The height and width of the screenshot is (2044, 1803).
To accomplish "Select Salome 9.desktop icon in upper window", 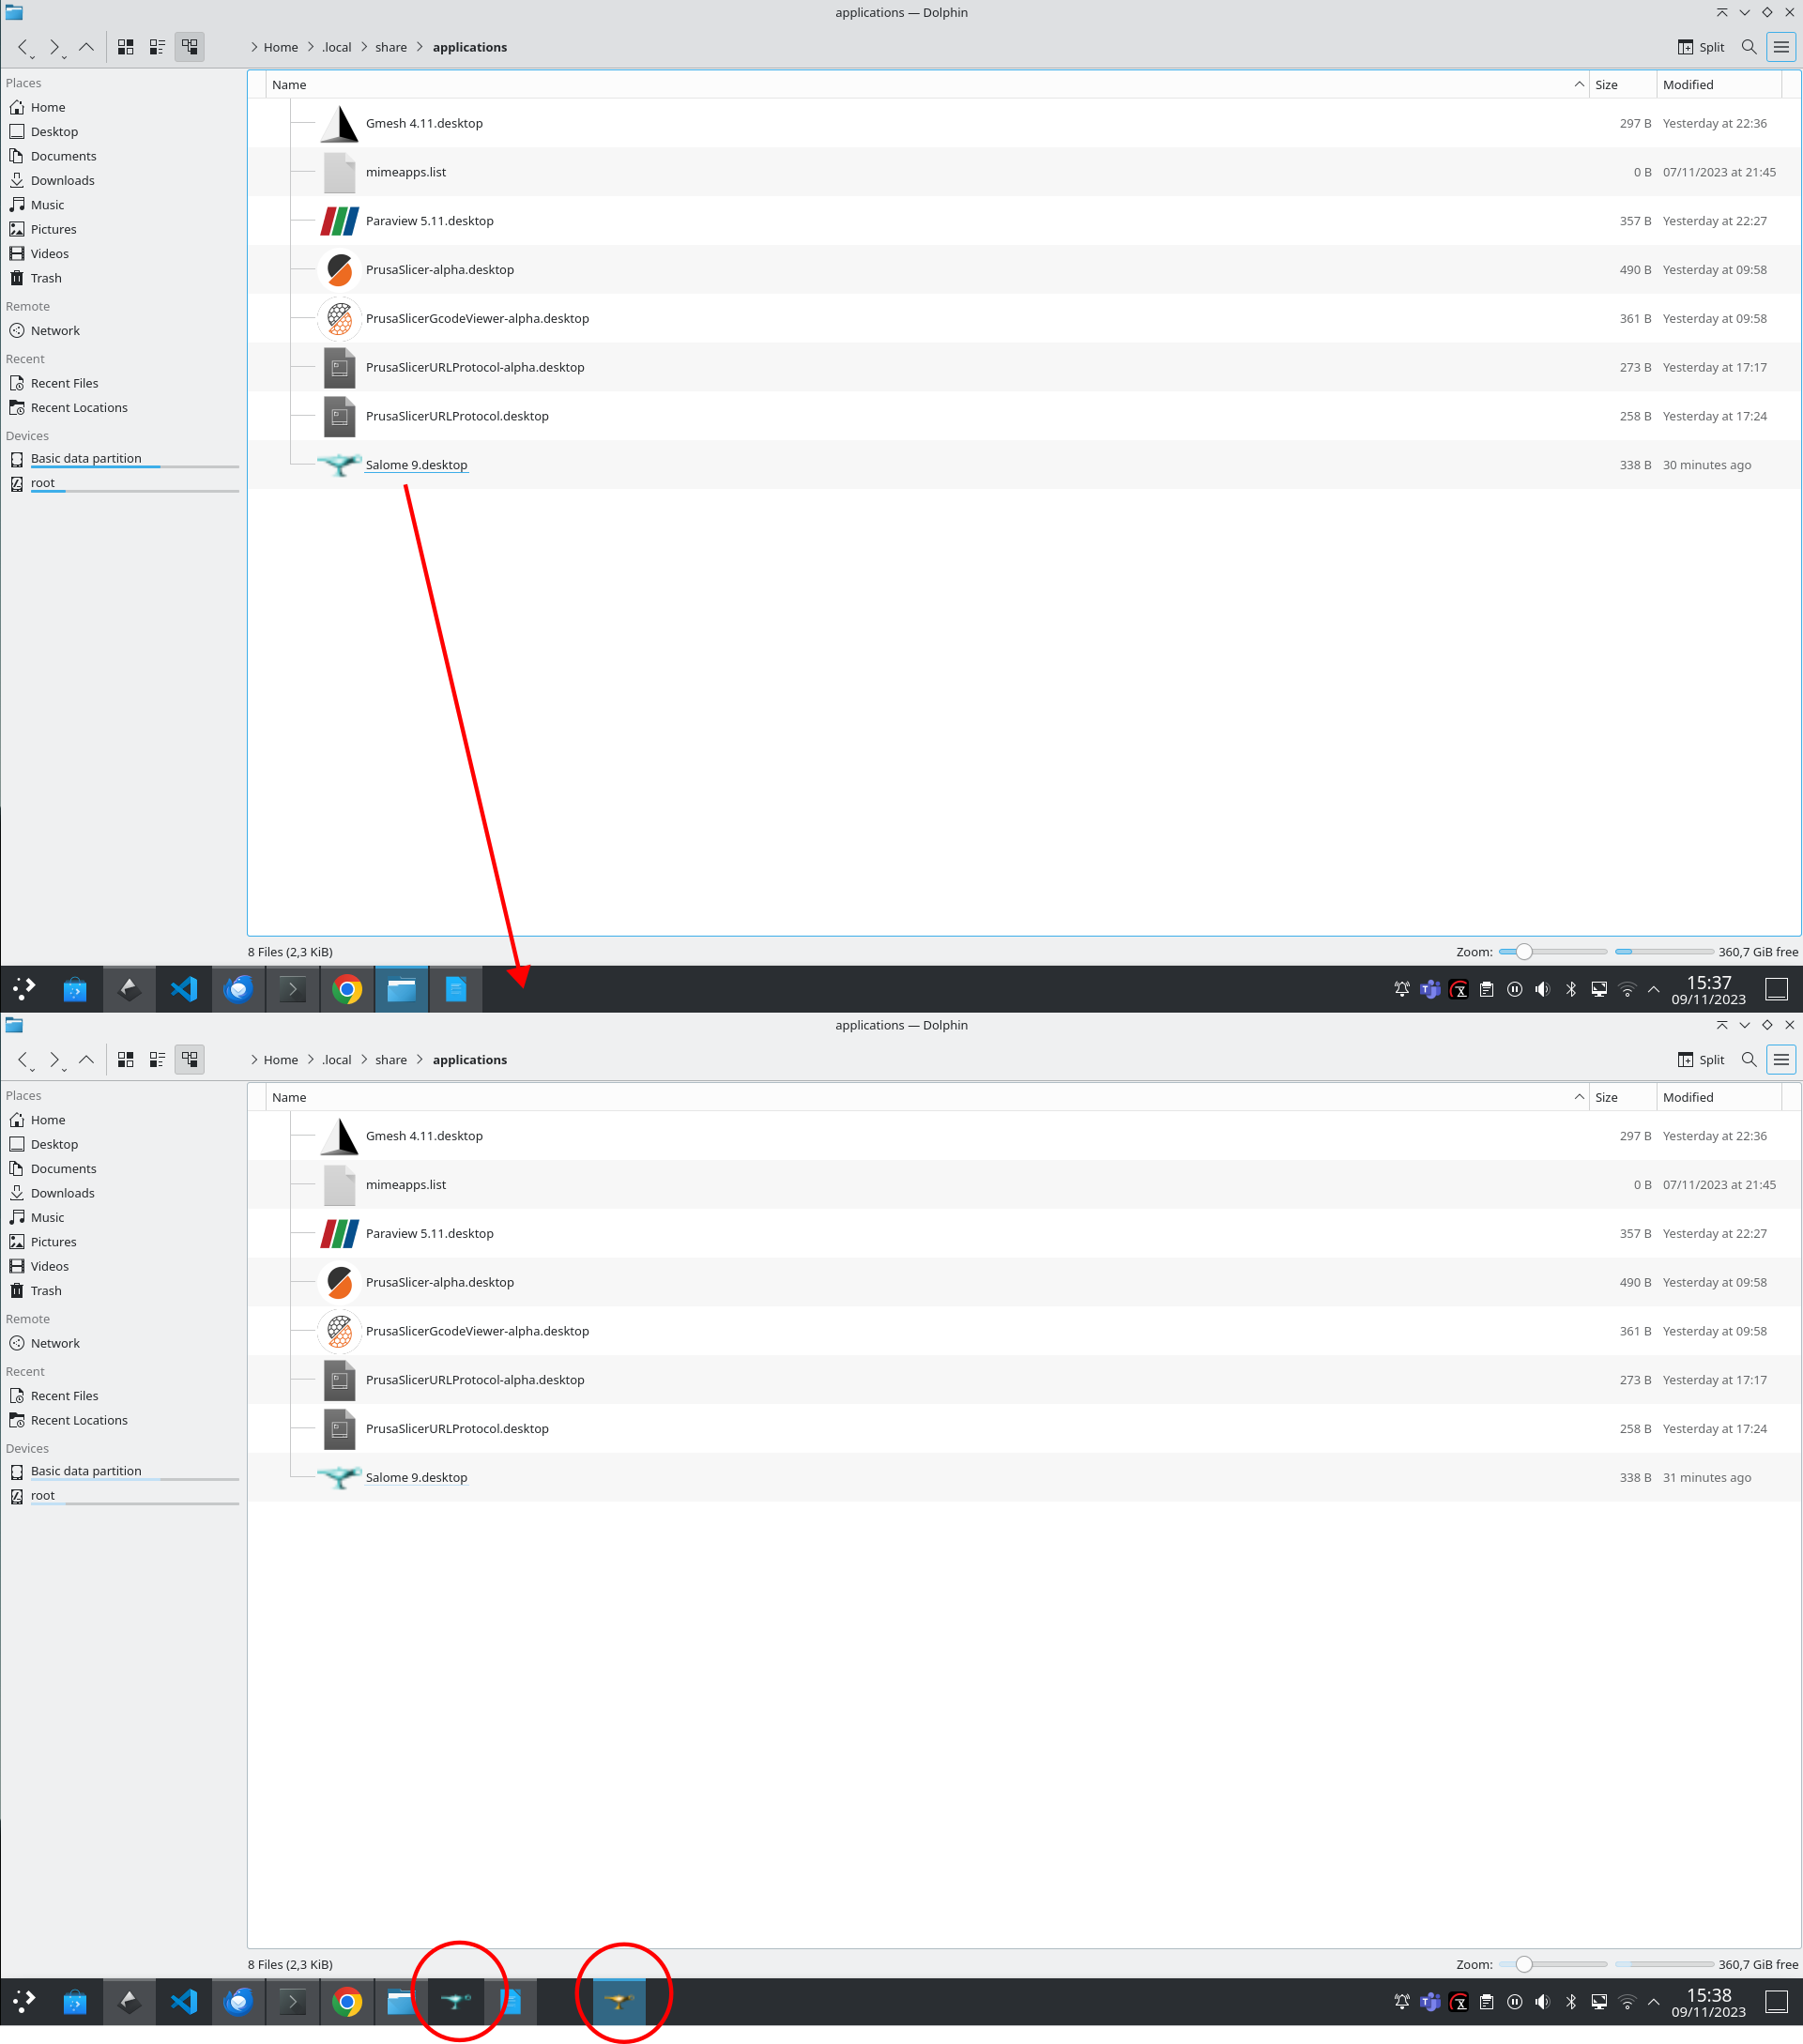I will pyautogui.click(x=339, y=465).
